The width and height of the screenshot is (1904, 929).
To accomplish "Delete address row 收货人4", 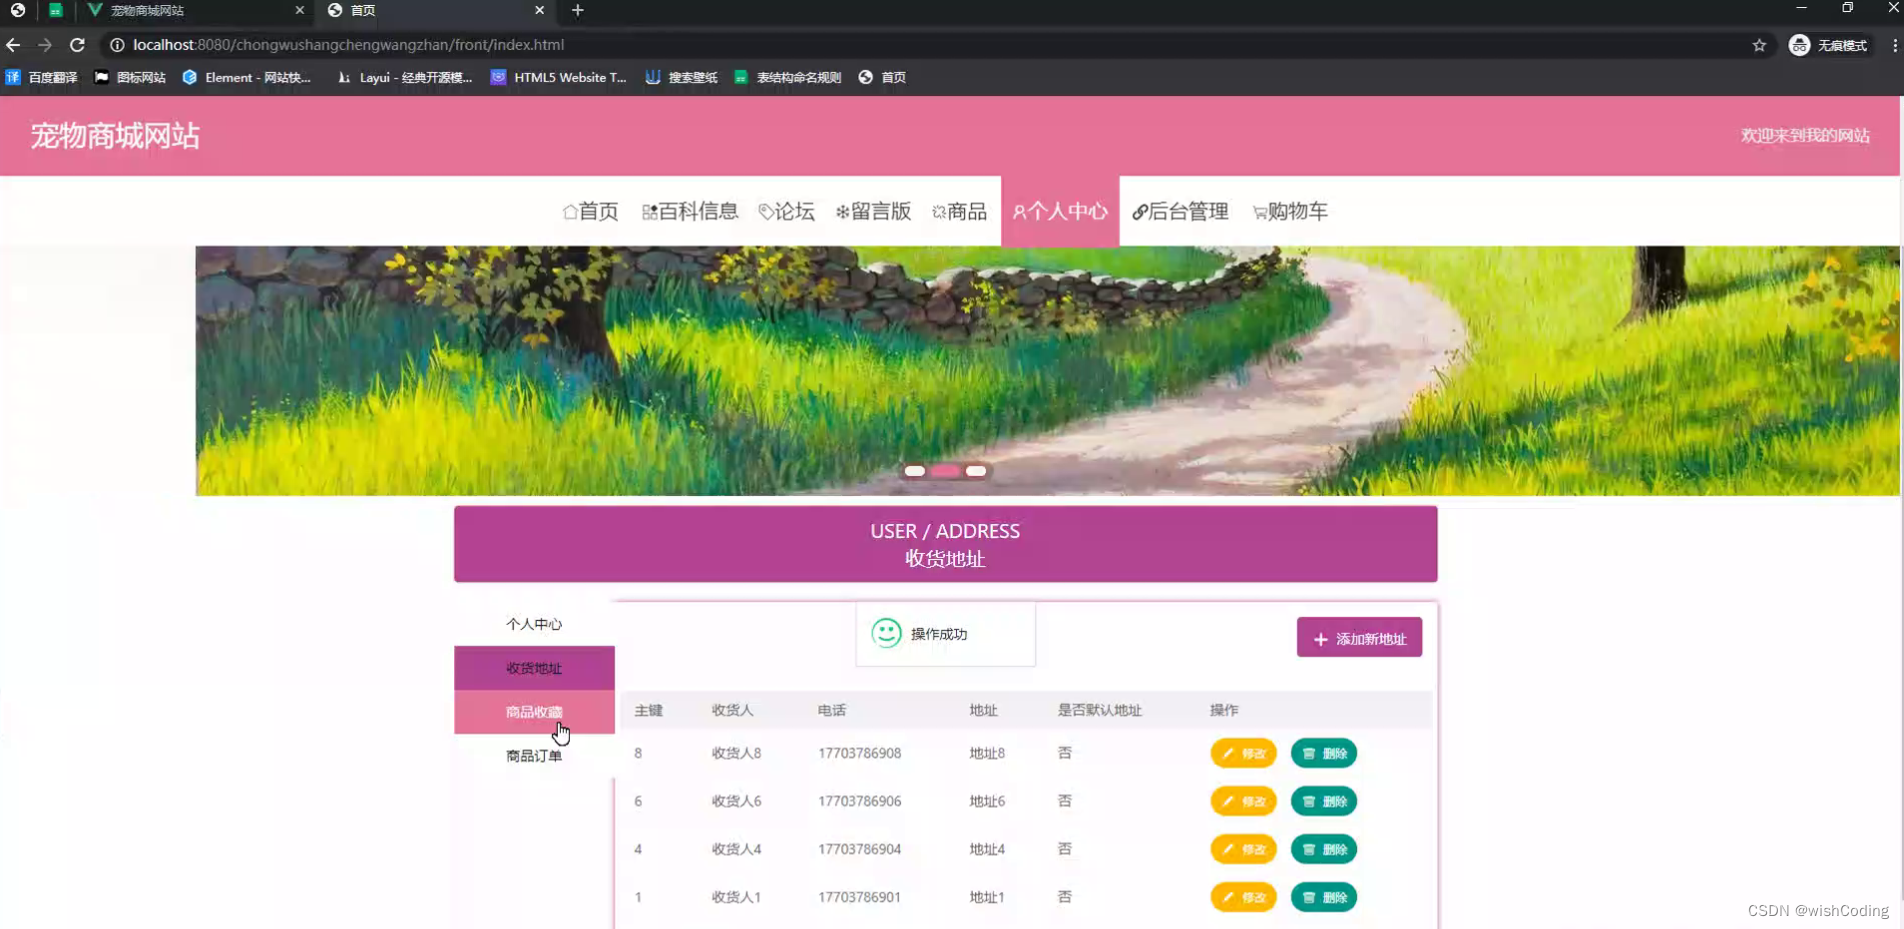I will click(1324, 849).
